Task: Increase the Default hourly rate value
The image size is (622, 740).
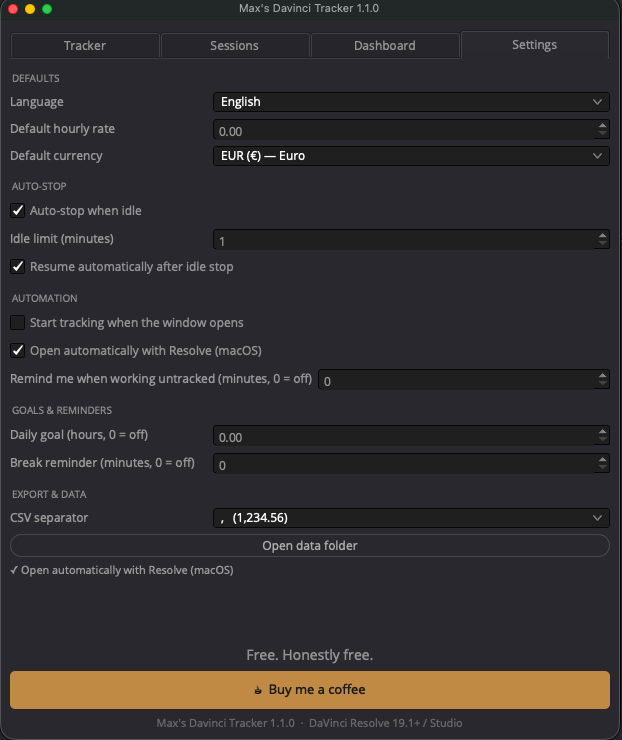Action: tap(603, 126)
